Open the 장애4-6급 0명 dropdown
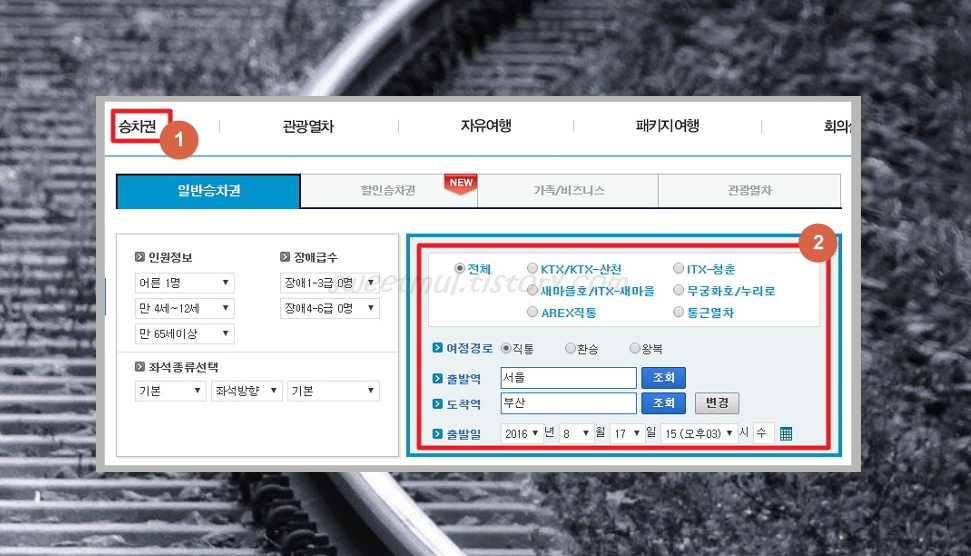 point(329,308)
